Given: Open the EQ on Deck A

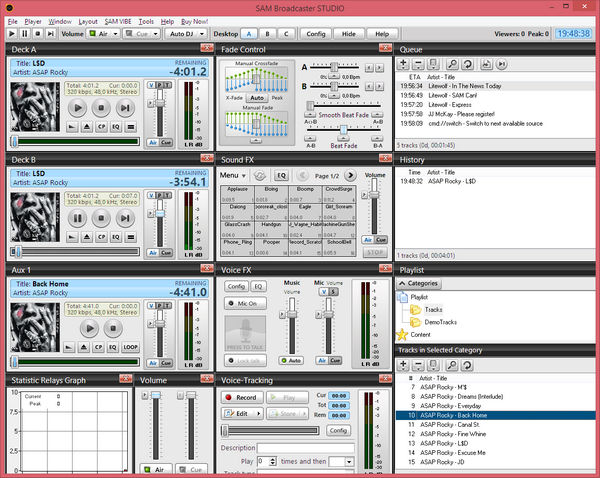Looking at the screenshot, I should pyautogui.click(x=117, y=127).
